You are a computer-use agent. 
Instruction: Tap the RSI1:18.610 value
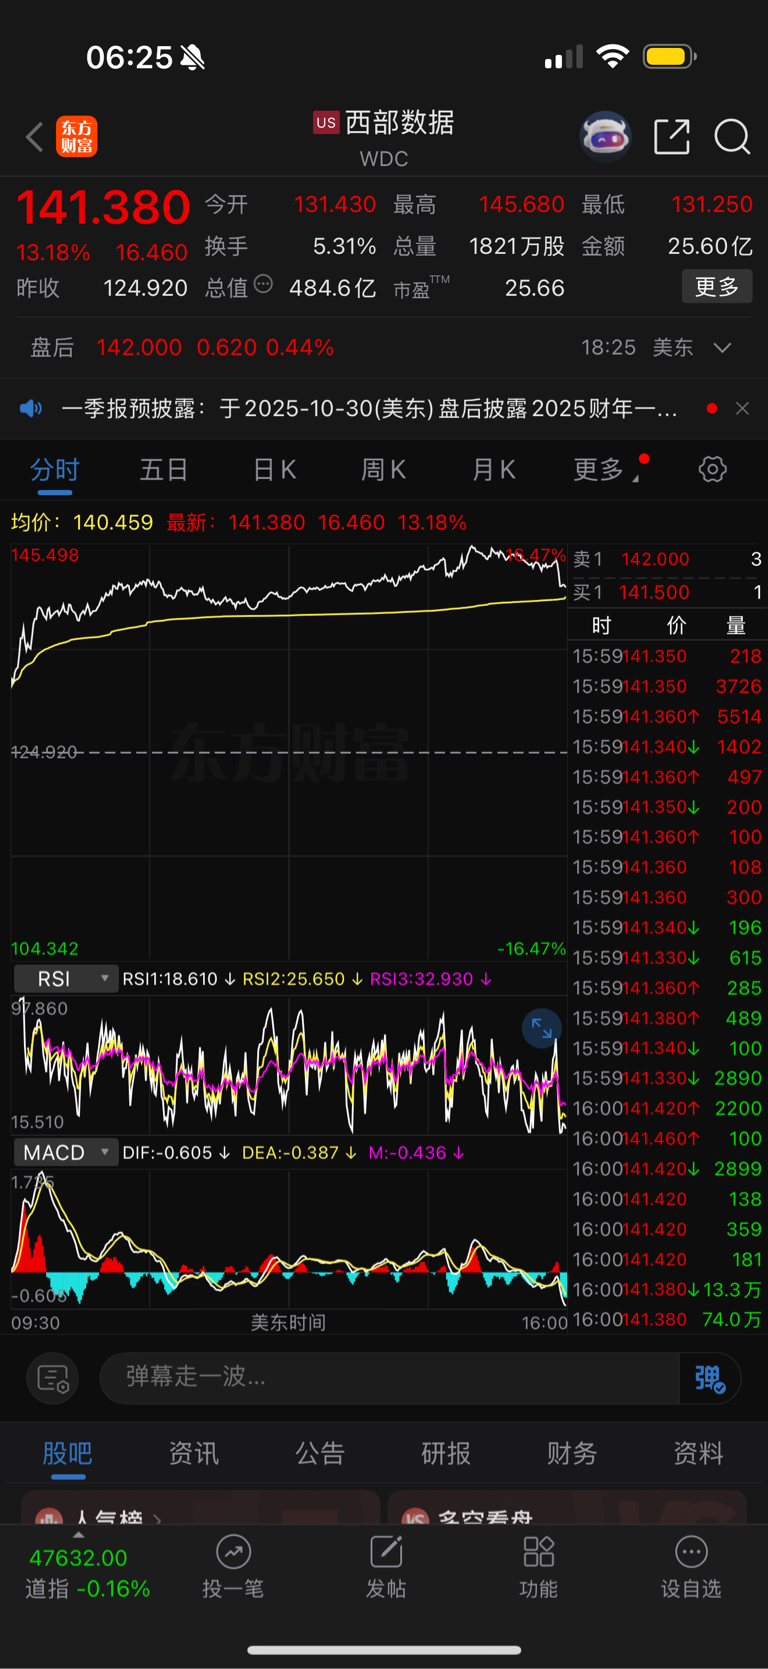pos(170,979)
